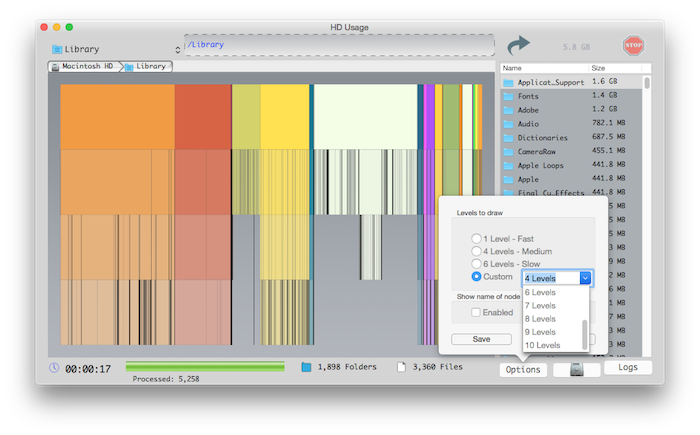Open the Logs button
This screenshot has width=700, height=435.
628,367
